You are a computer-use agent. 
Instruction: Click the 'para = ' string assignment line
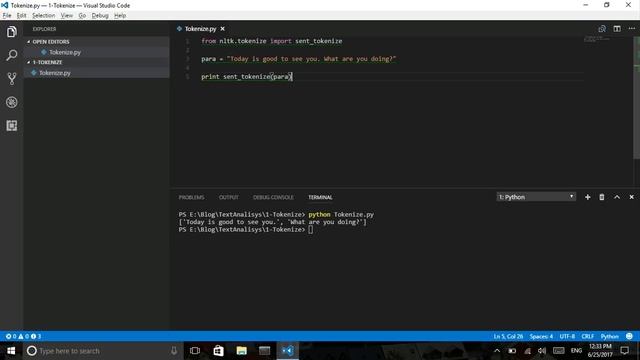click(x=298, y=59)
